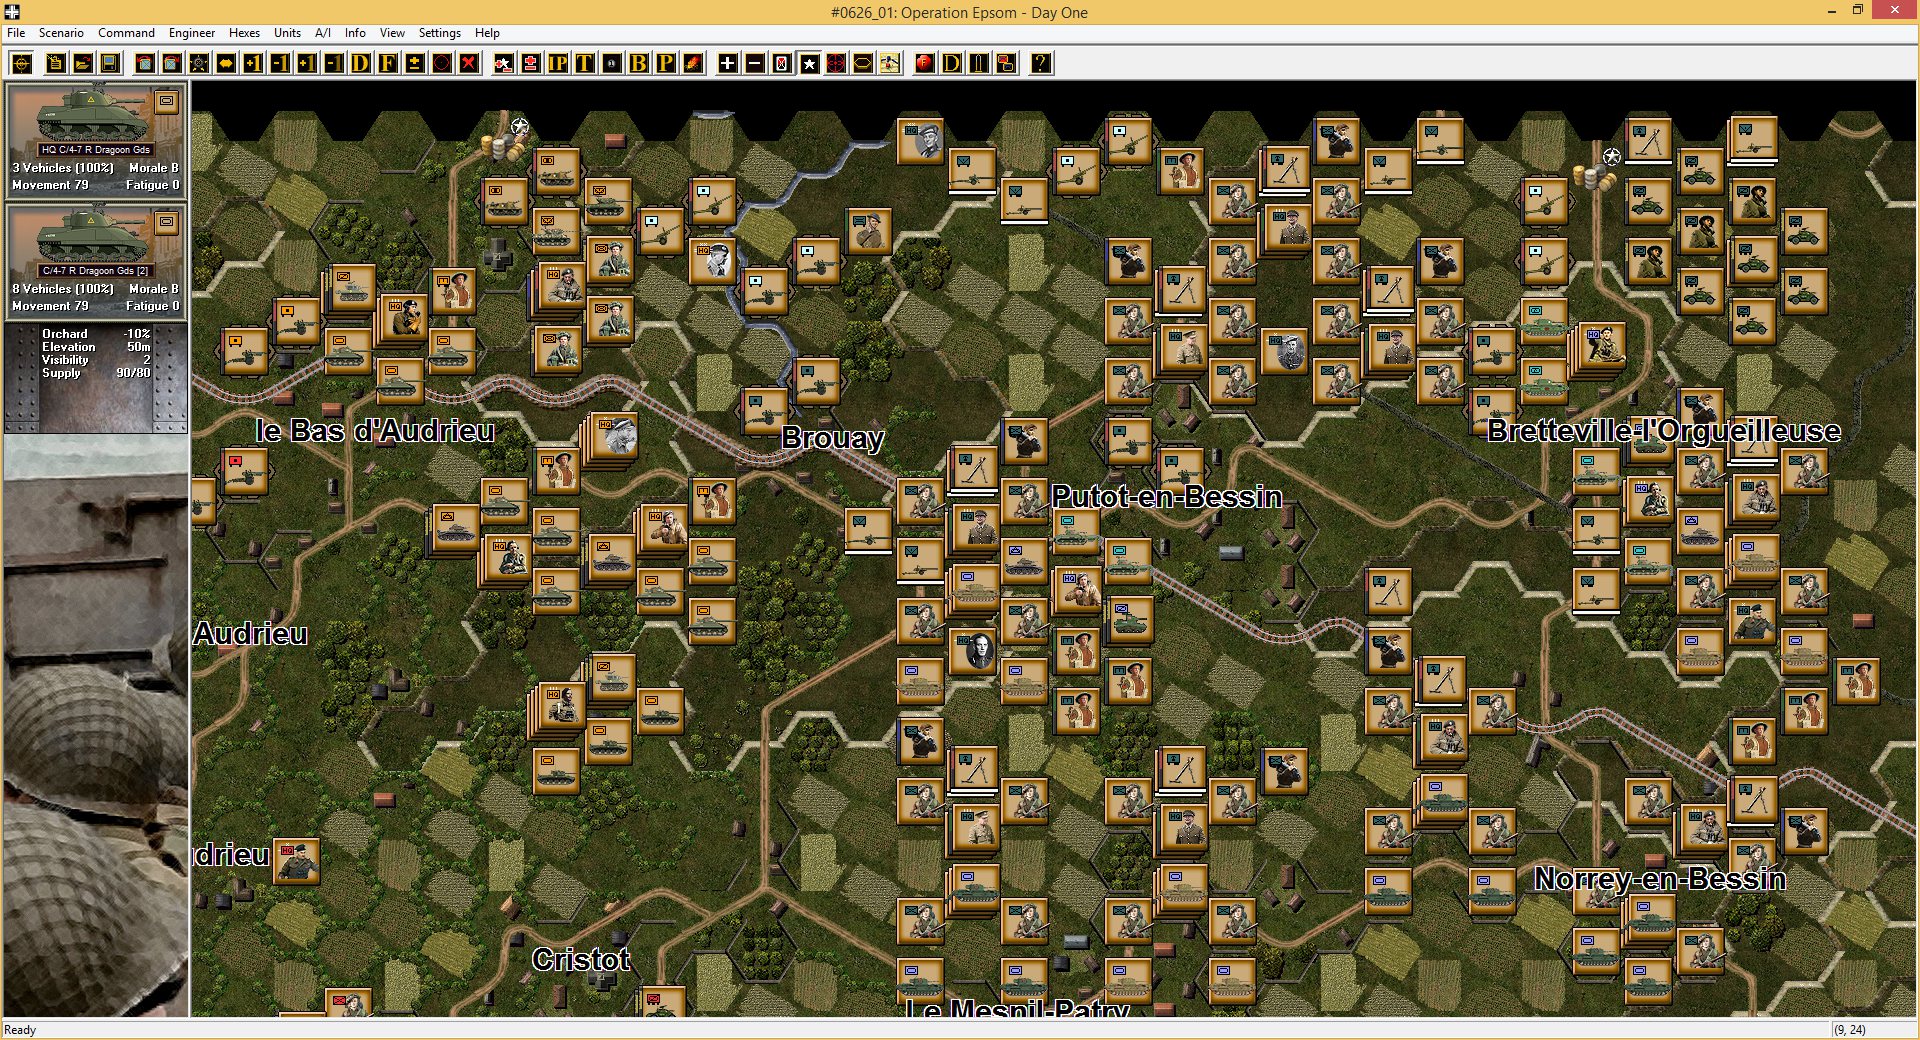Open the Command menu

(126, 33)
